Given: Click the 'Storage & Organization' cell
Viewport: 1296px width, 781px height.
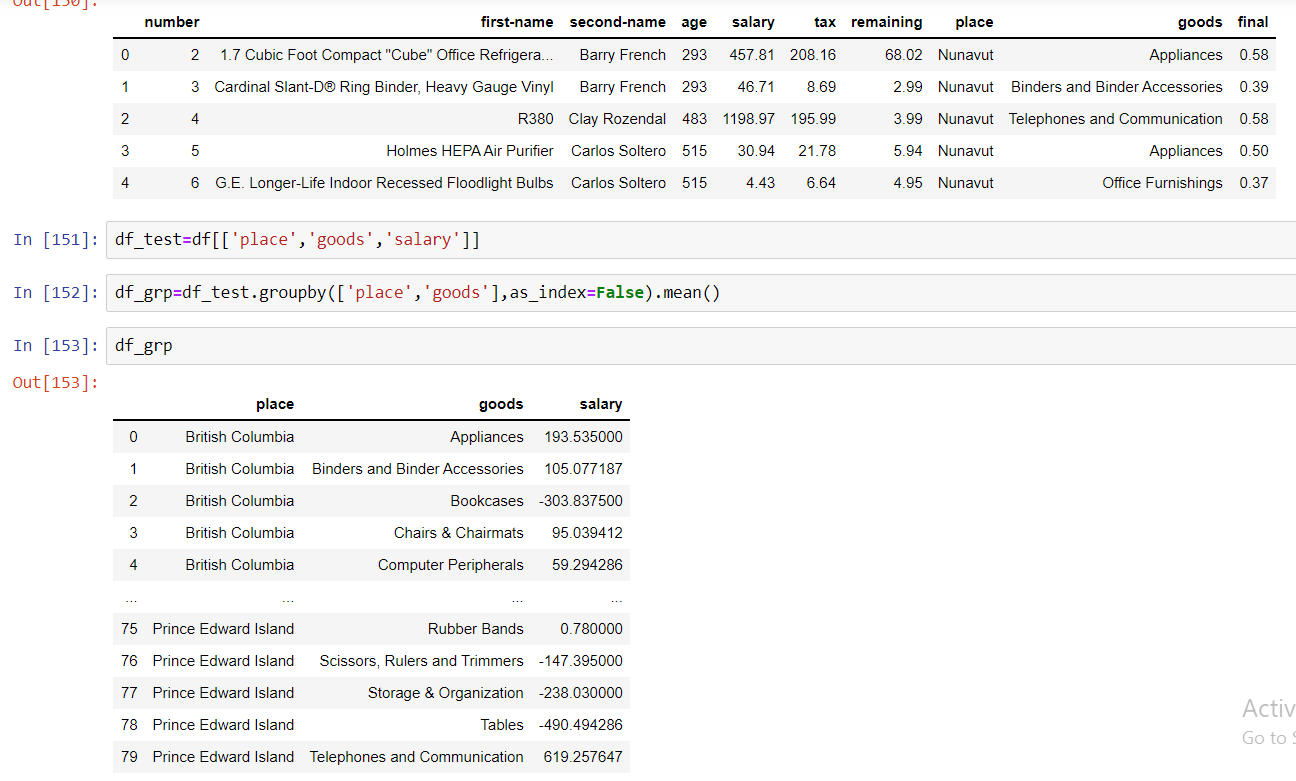Looking at the screenshot, I should point(446,693).
